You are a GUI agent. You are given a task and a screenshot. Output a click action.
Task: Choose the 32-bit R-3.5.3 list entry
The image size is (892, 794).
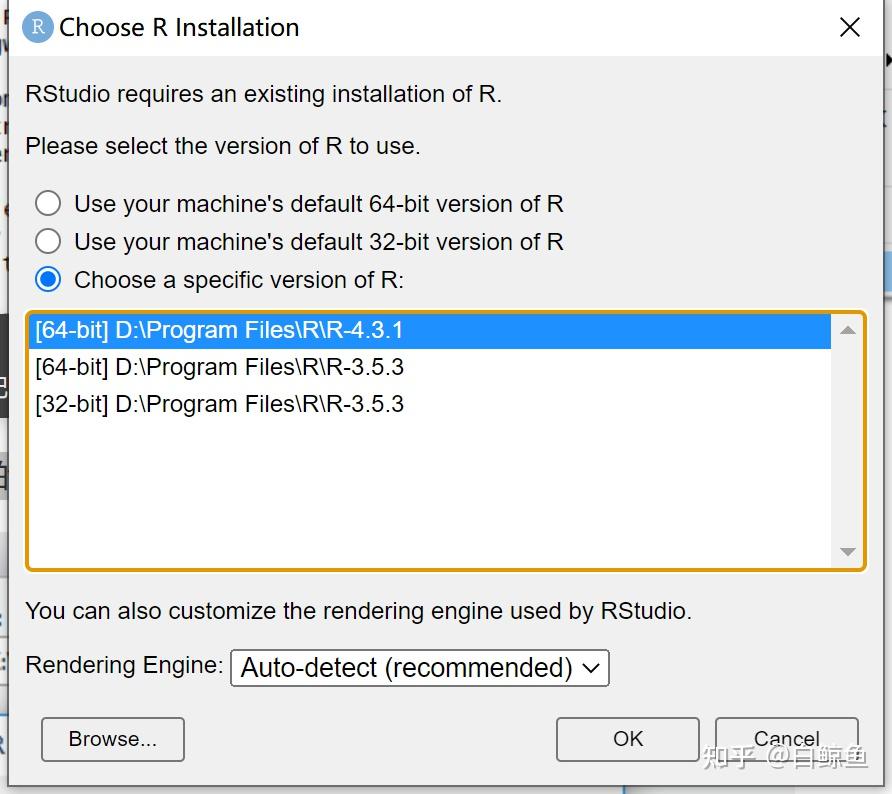[x=219, y=404]
